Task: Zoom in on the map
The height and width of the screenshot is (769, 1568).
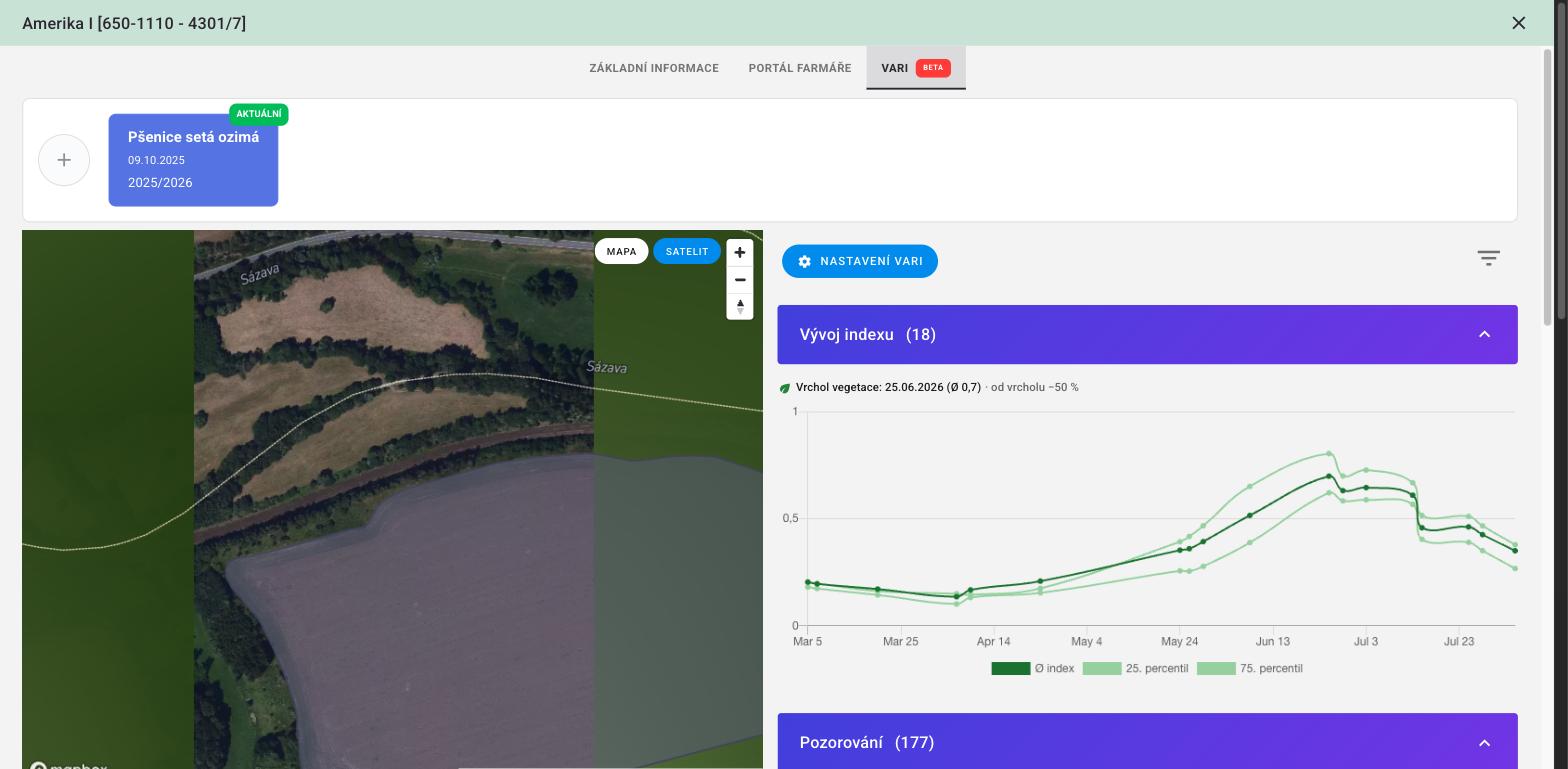Action: (740, 253)
